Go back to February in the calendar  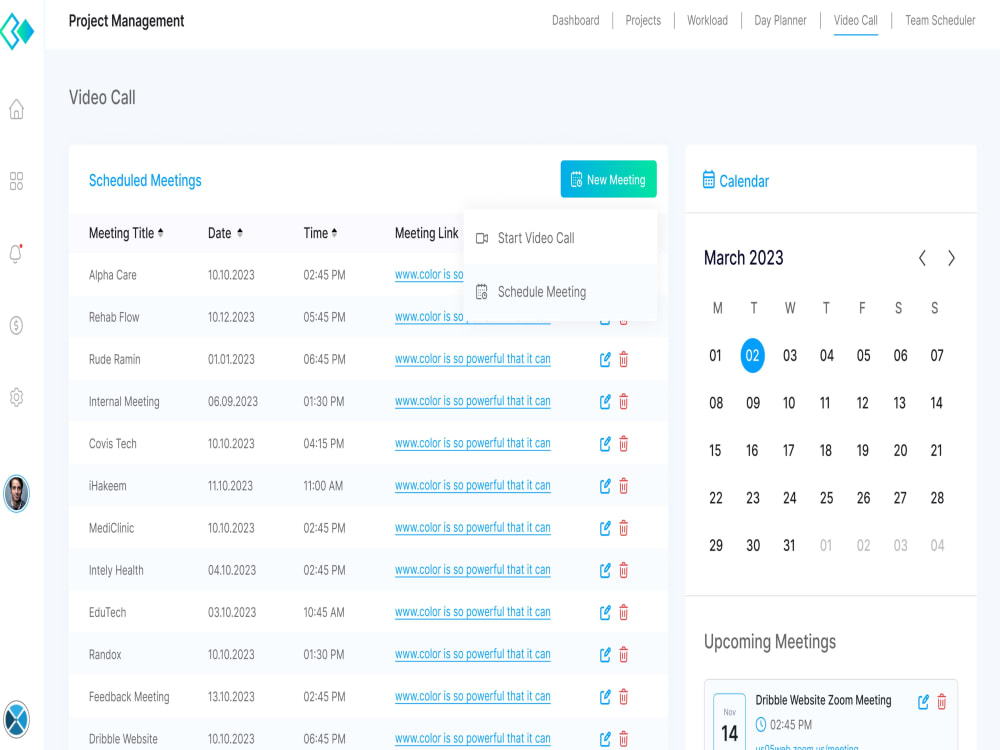pos(922,257)
